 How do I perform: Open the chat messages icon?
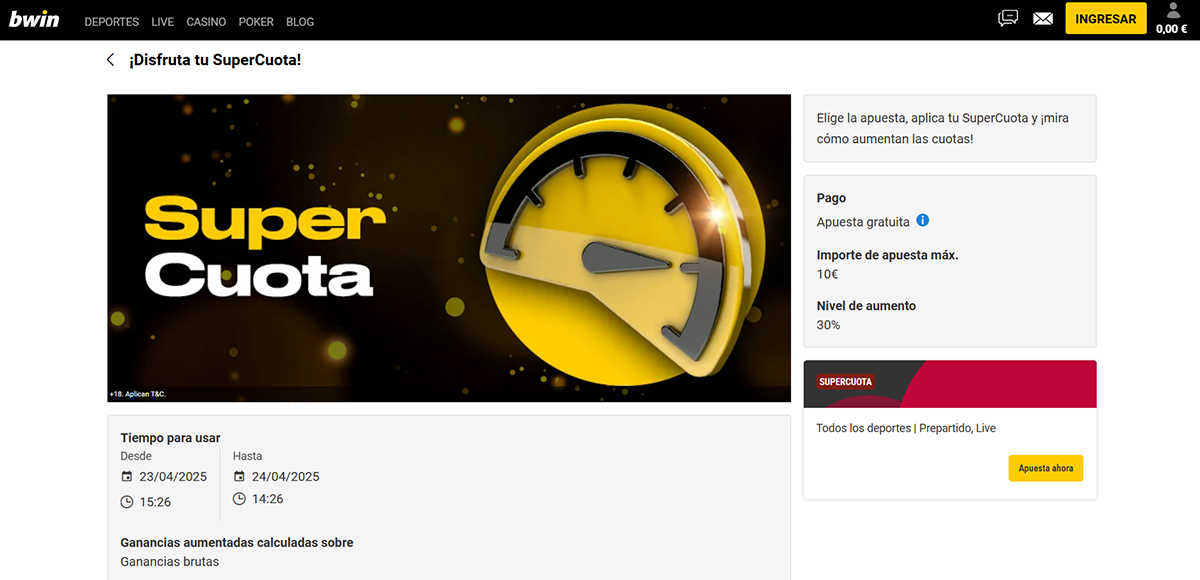(1008, 18)
